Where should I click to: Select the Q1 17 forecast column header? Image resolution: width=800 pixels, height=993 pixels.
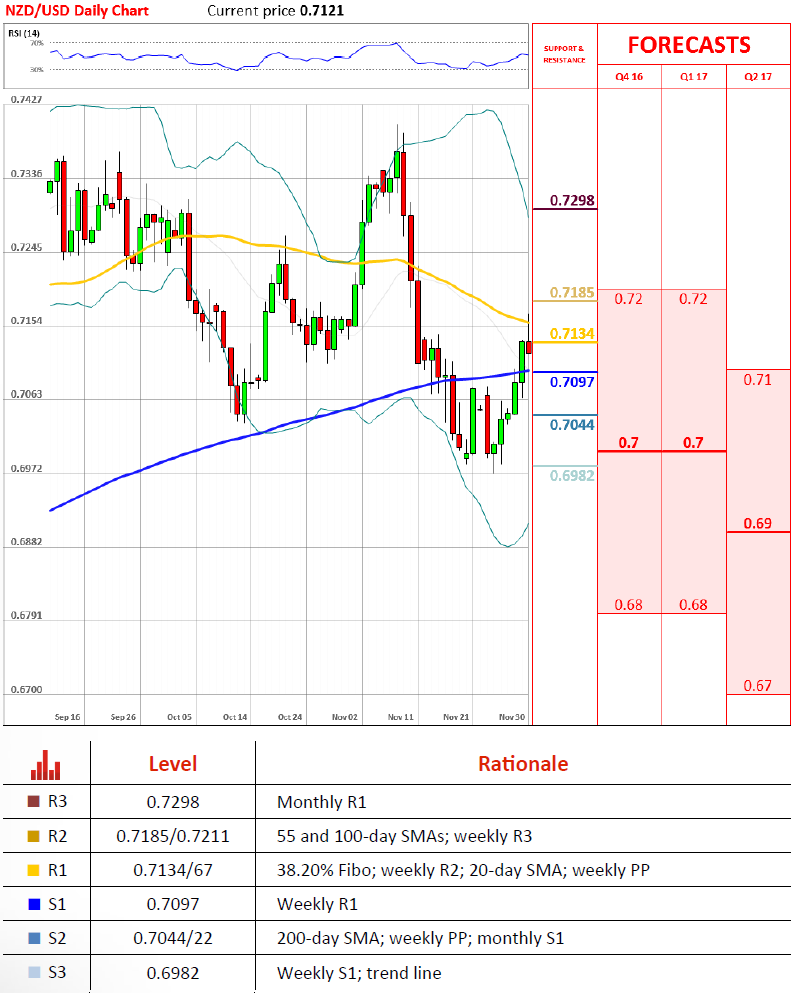(x=694, y=77)
